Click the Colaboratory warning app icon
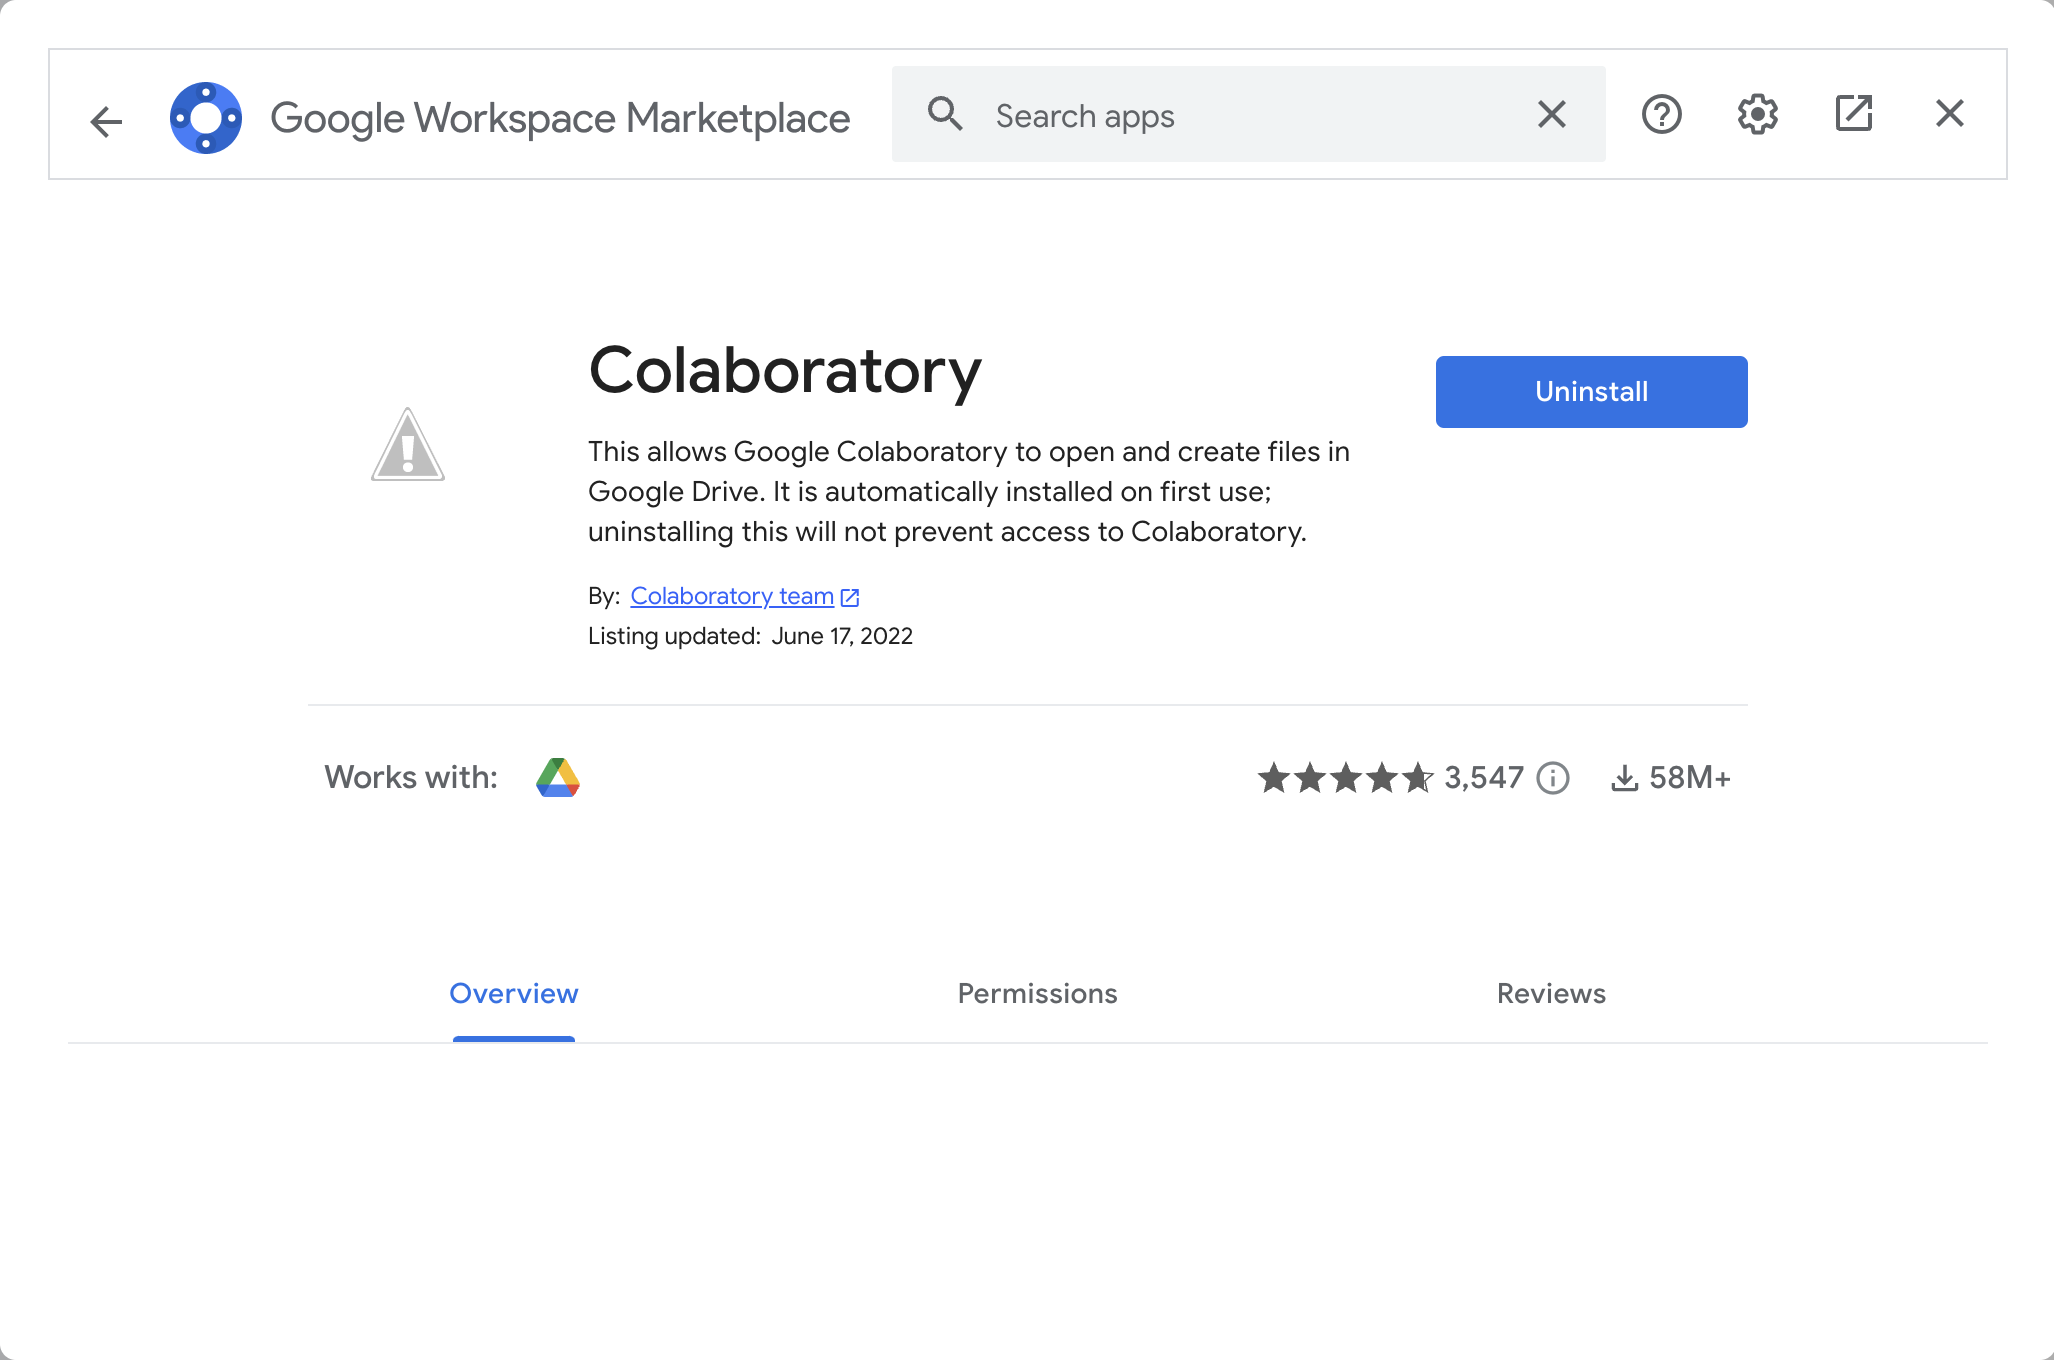The width and height of the screenshot is (2054, 1360). (408, 446)
